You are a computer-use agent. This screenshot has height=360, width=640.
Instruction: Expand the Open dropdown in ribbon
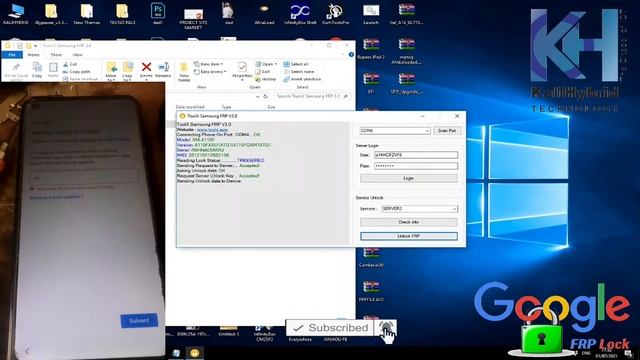point(267,64)
